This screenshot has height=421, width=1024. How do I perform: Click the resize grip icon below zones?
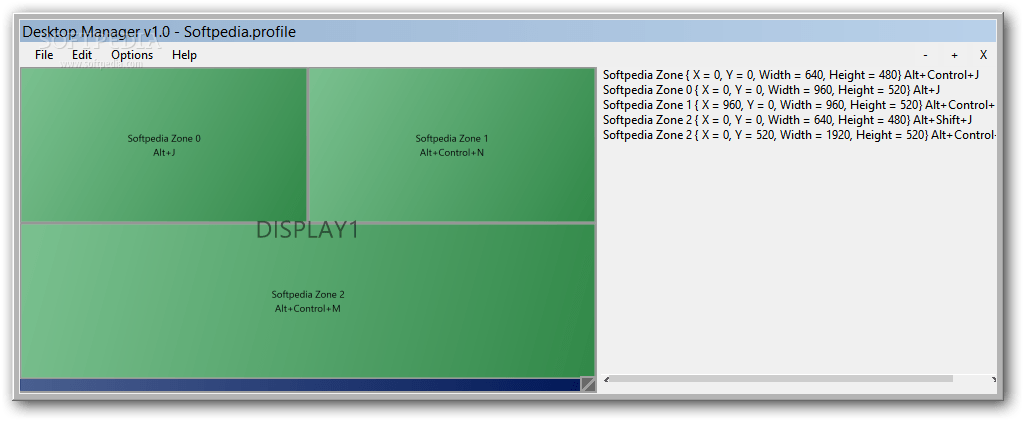coord(588,384)
